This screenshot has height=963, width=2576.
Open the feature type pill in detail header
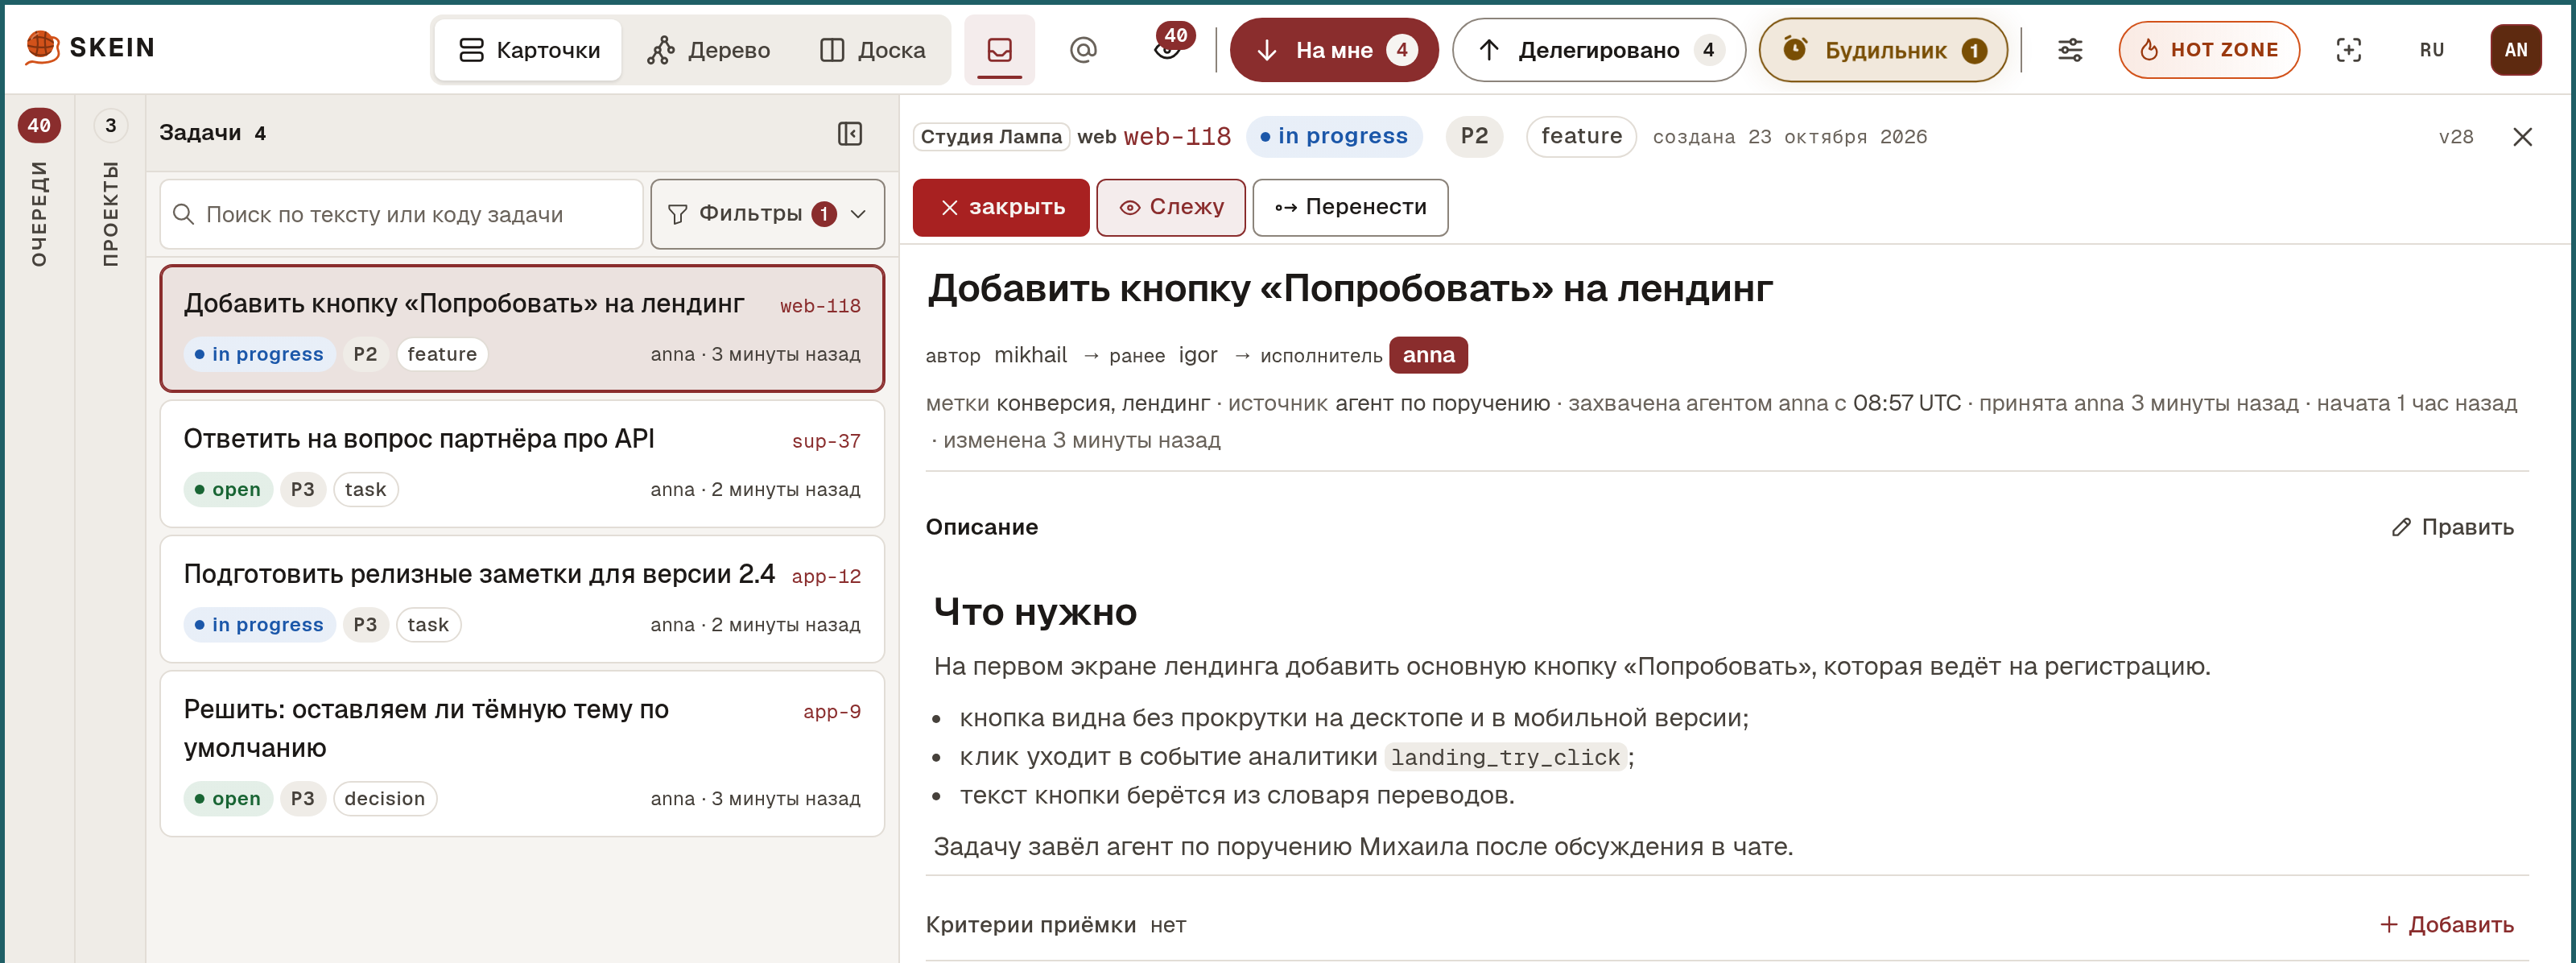pyautogui.click(x=1581, y=137)
